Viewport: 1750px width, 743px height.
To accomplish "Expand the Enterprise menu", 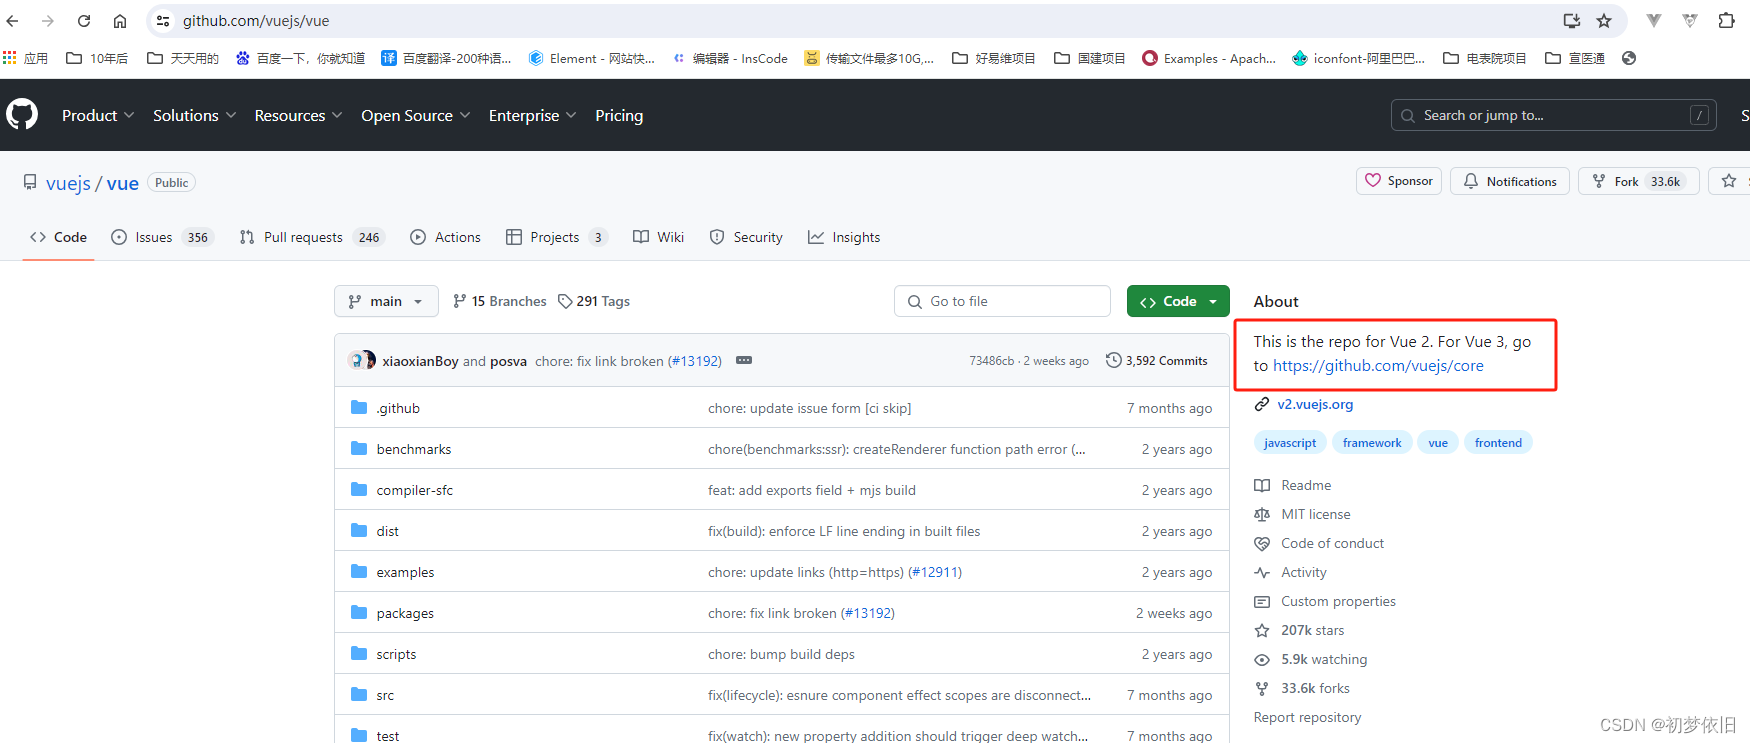I will tap(532, 115).
